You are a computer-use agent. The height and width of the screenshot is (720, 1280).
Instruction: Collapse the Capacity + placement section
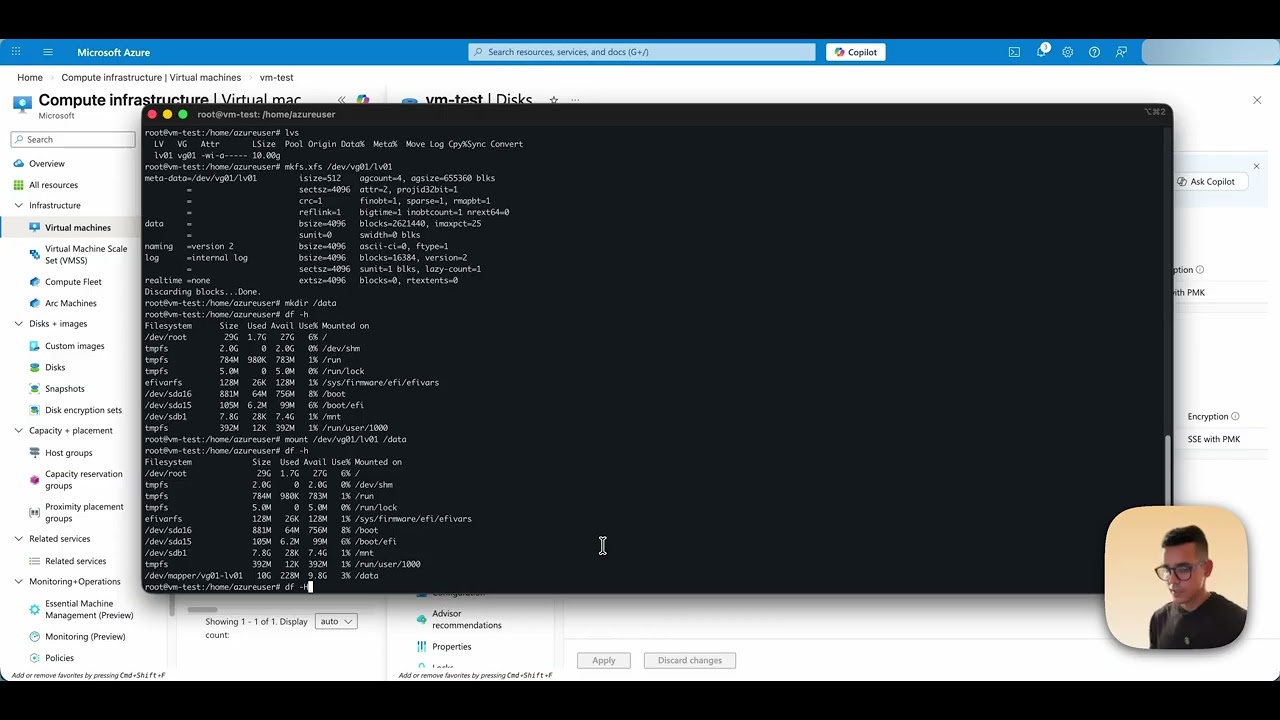click(x=19, y=431)
